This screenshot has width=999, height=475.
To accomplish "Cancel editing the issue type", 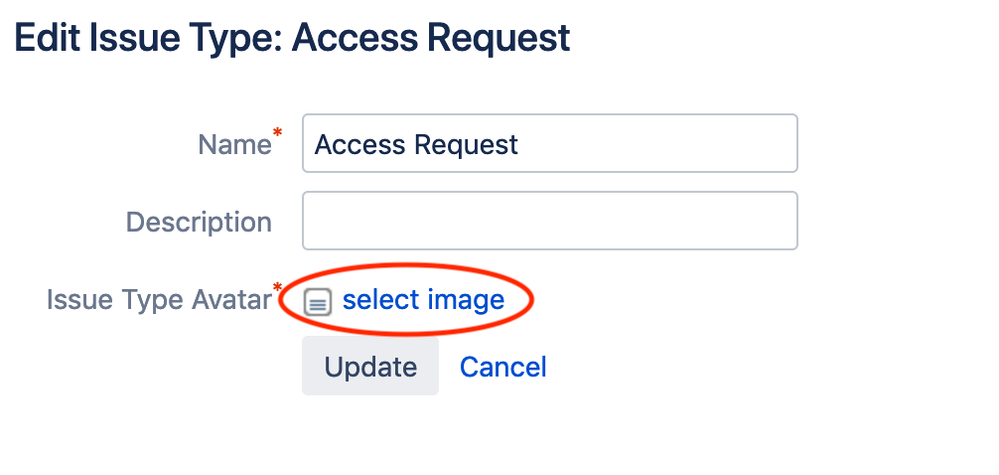I will (503, 367).
